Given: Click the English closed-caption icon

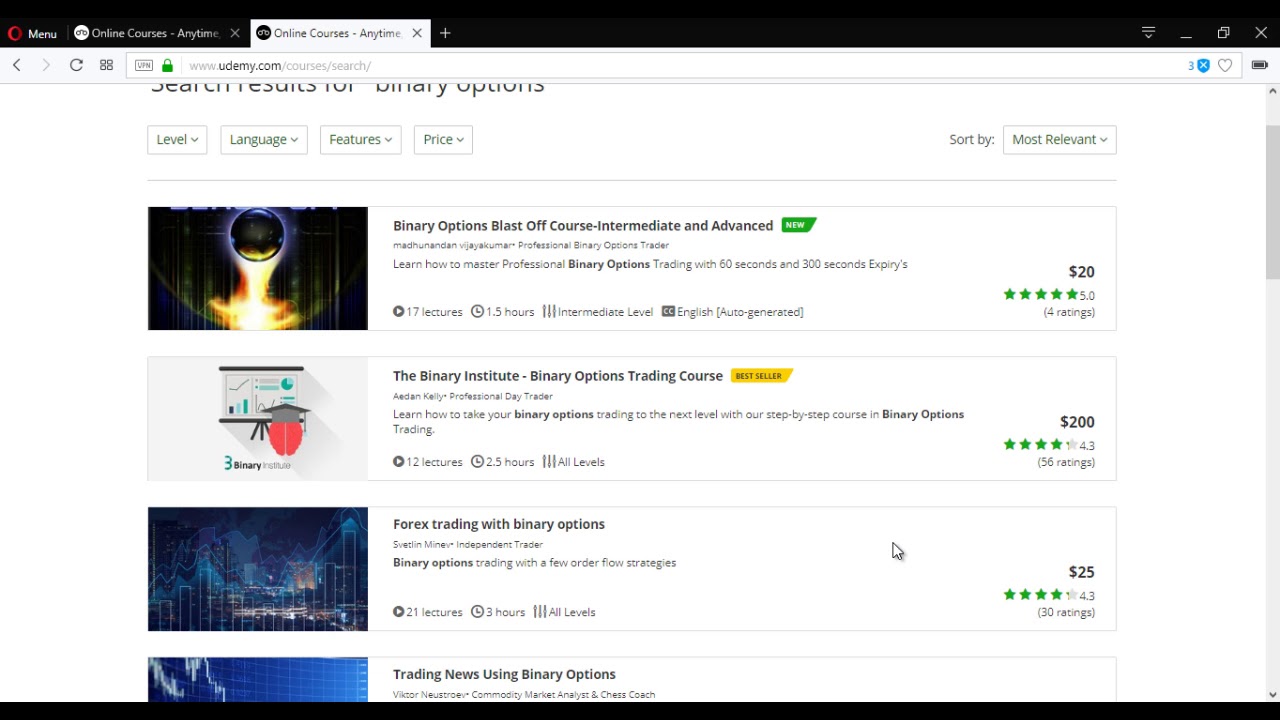Looking at the screenshot, I should coord(668,311).
